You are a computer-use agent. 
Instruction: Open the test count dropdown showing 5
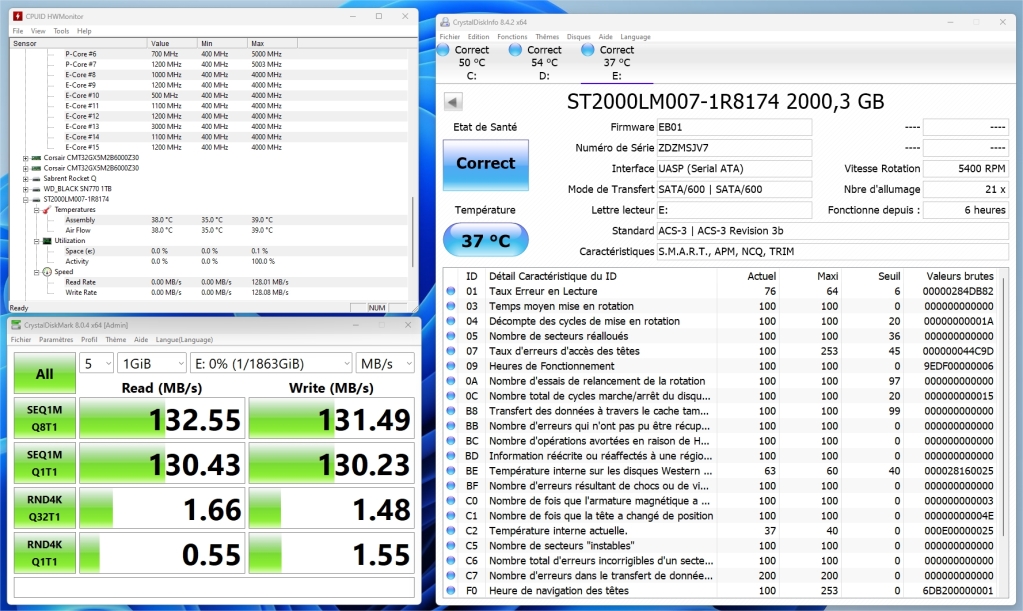click(97, 363)
